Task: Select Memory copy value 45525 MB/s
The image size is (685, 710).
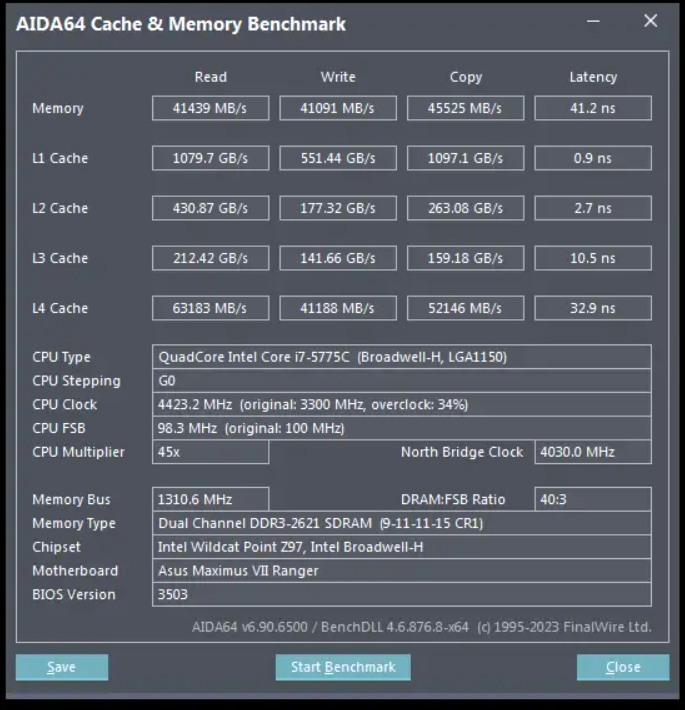Action: pos(465,108)
